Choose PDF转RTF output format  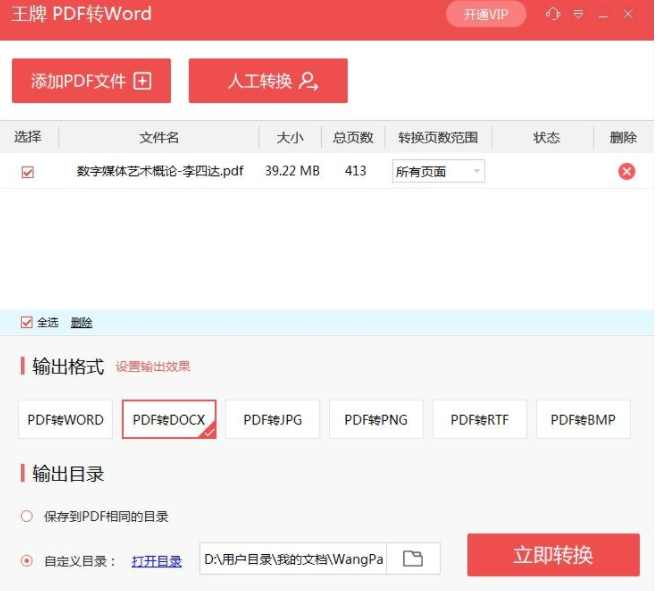(480, 420)
